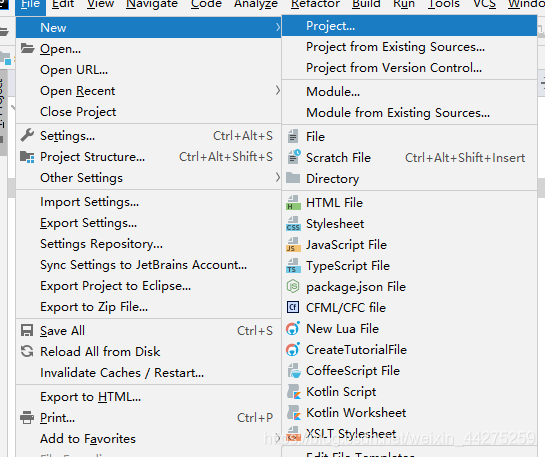Click the package.json Node icon
Viewport: 545px width, 457px height.
coord(293,286)
